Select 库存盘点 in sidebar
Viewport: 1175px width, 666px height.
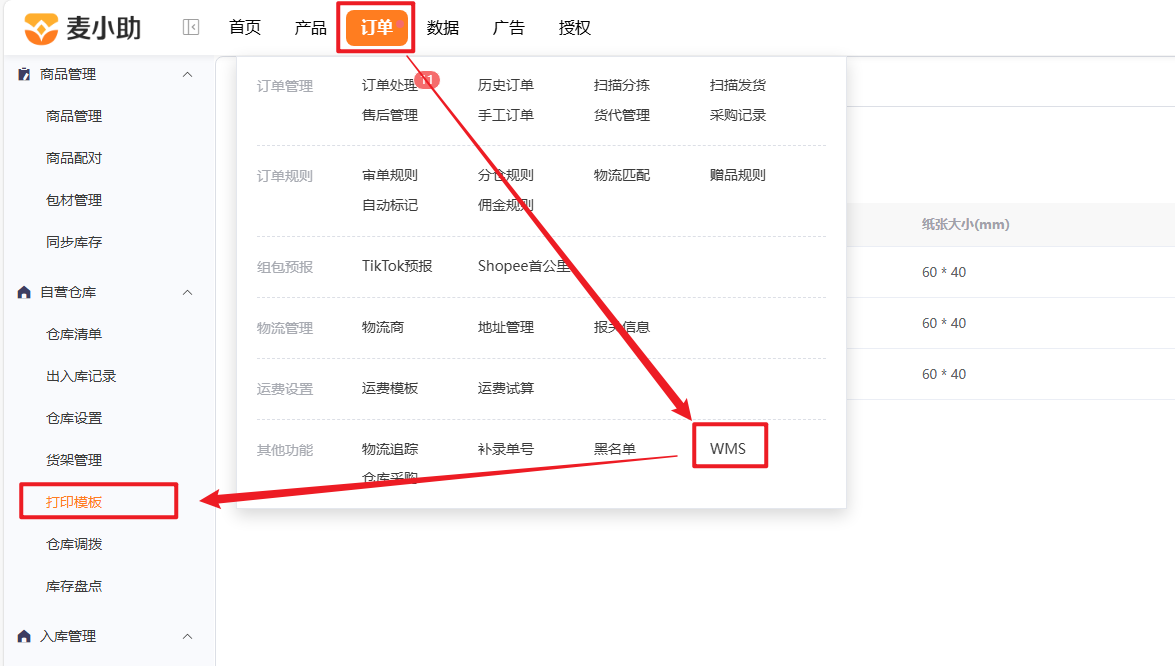[x=73, y=586]
